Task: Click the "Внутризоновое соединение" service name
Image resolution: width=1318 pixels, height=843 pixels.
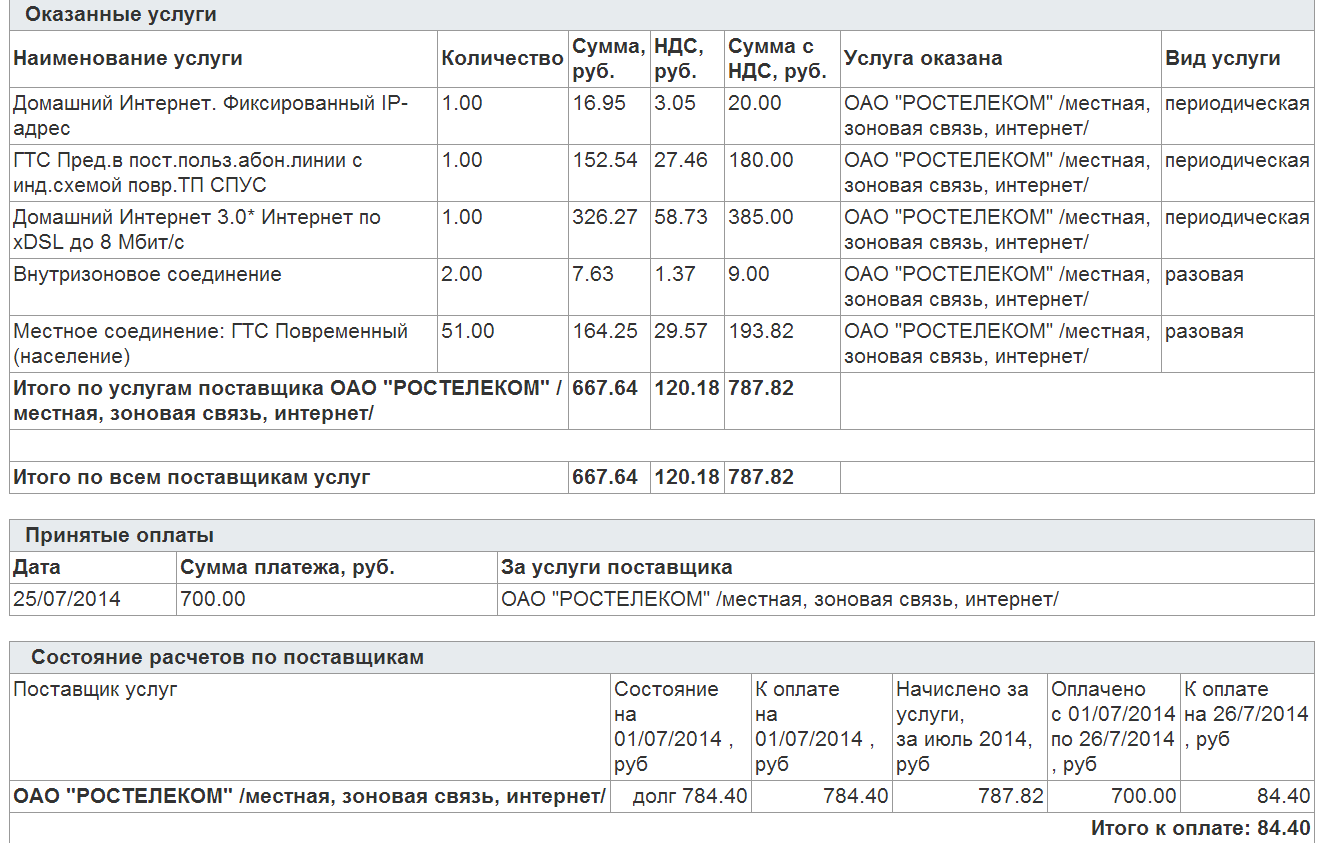Action: 147,275
